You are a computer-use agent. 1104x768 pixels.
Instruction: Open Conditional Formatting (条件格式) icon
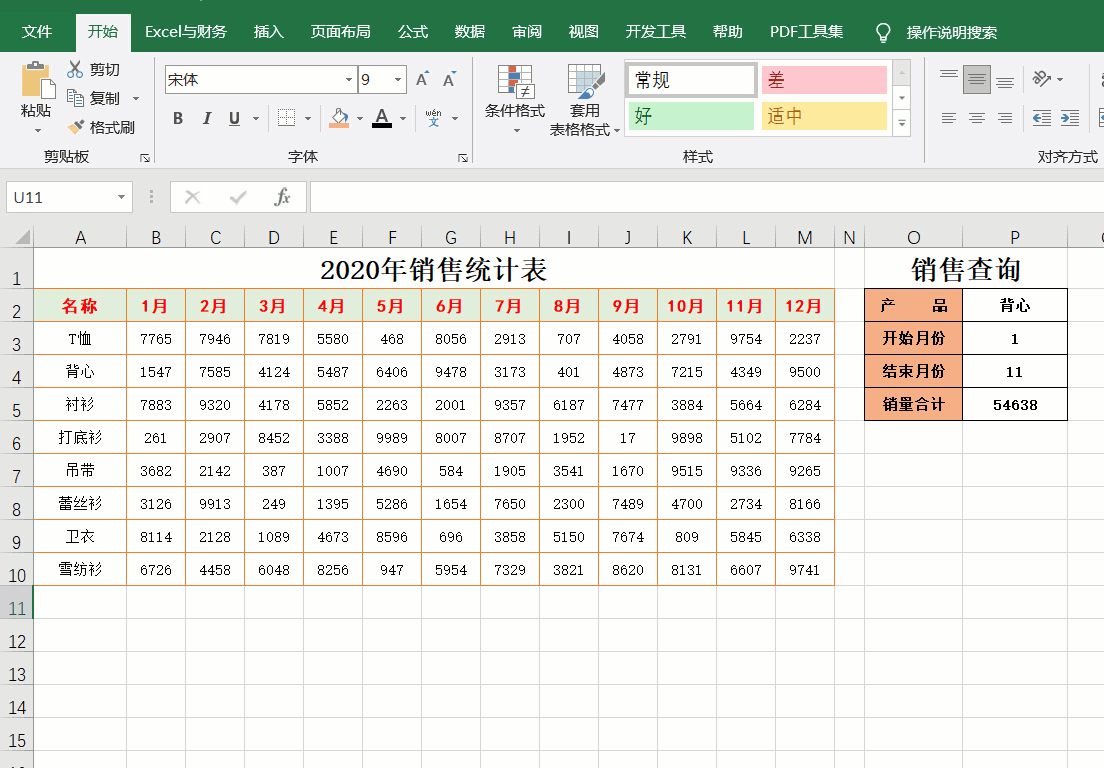pos(515,81)
